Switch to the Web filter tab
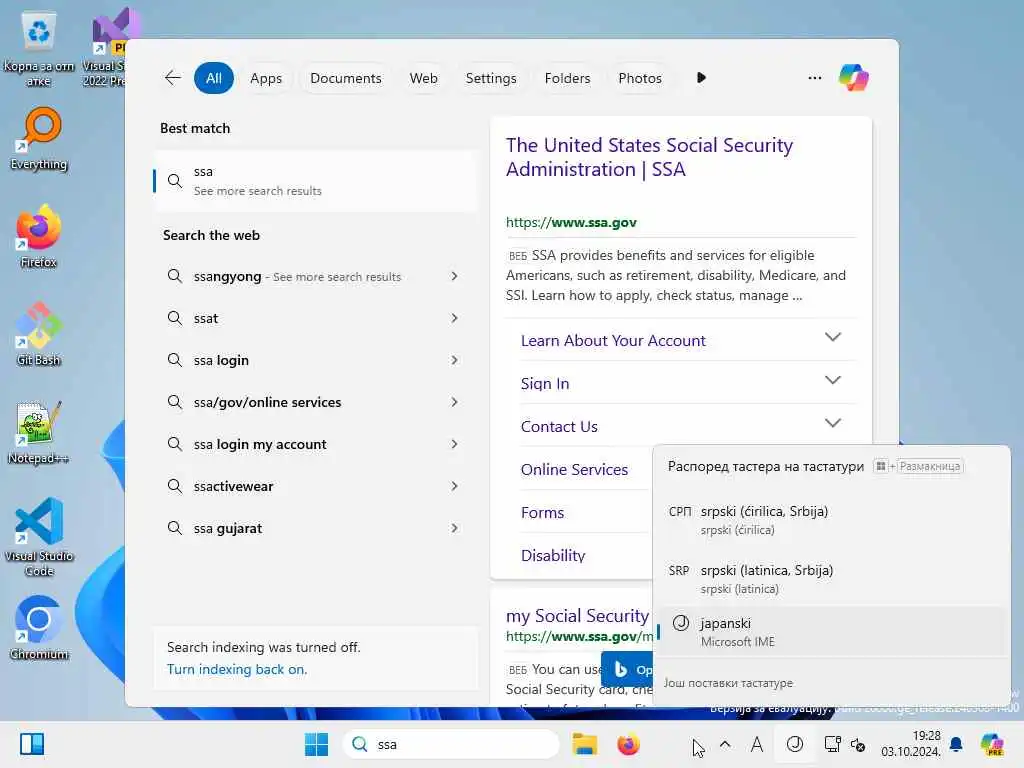Image resolution: width=1024 pixels, height=768 pixels. [x=423, y=78]
